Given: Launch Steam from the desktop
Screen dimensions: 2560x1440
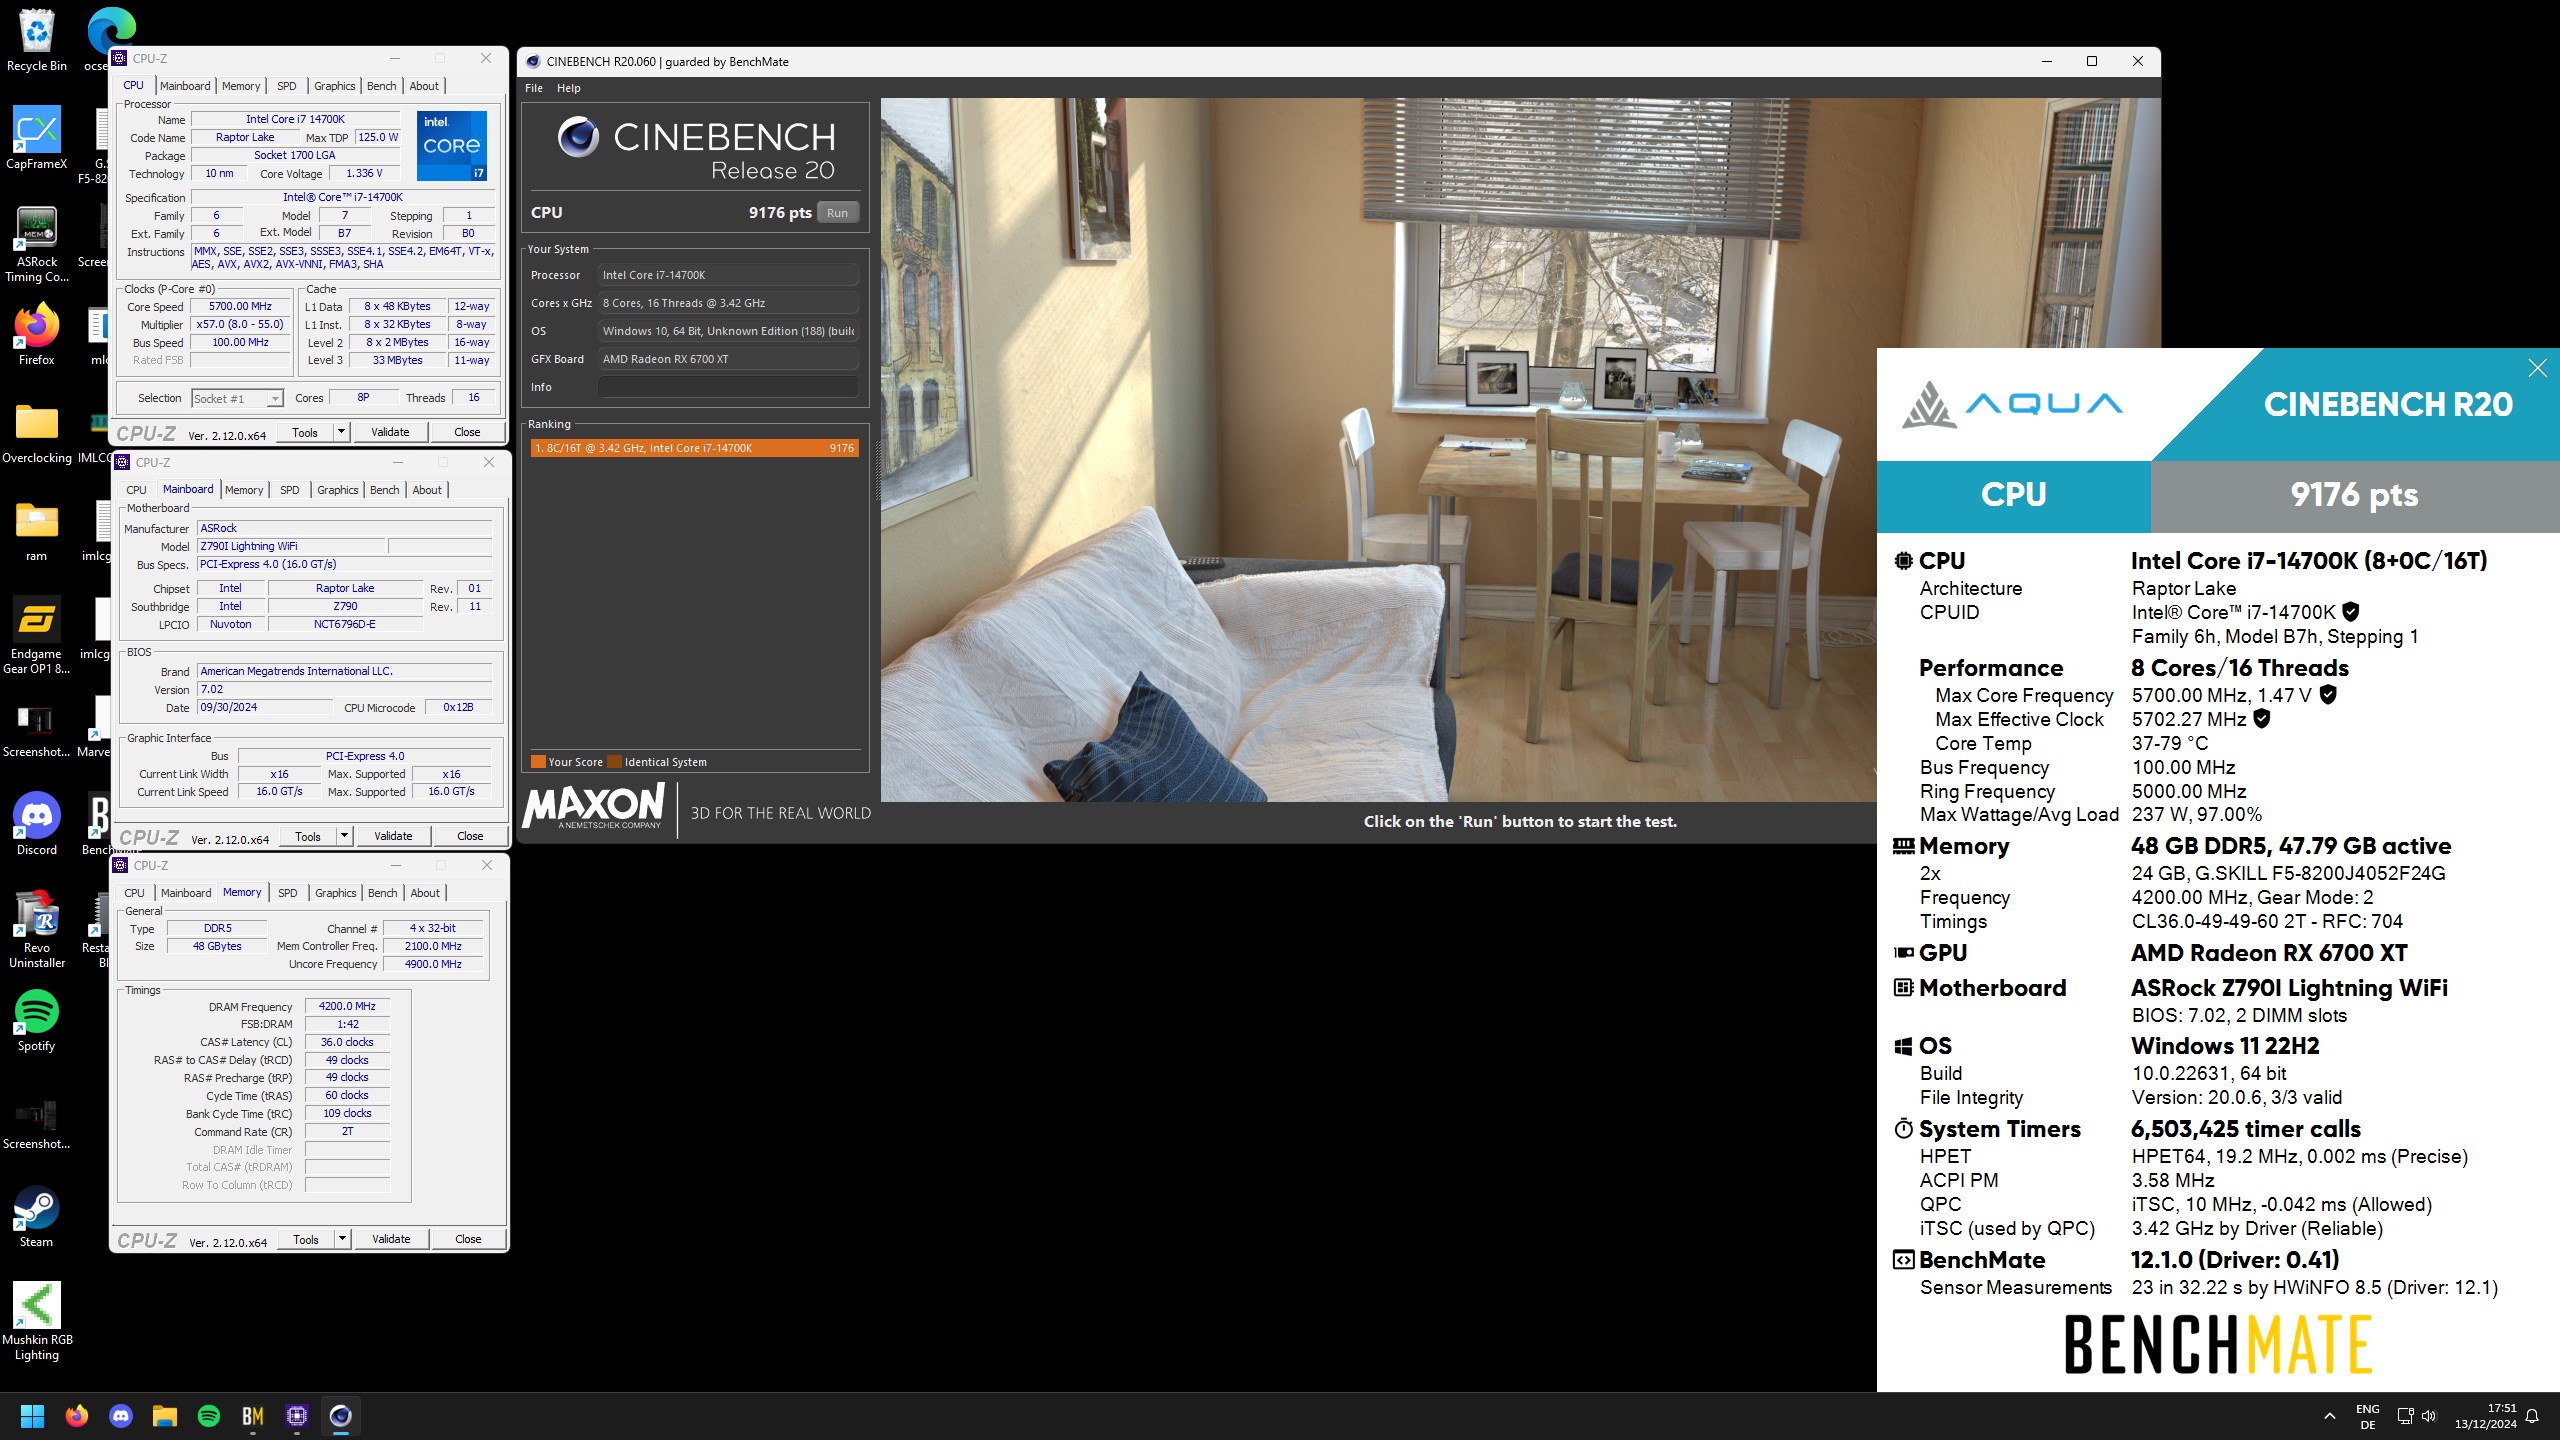Looking at the screenshot, I should 36,1216.
